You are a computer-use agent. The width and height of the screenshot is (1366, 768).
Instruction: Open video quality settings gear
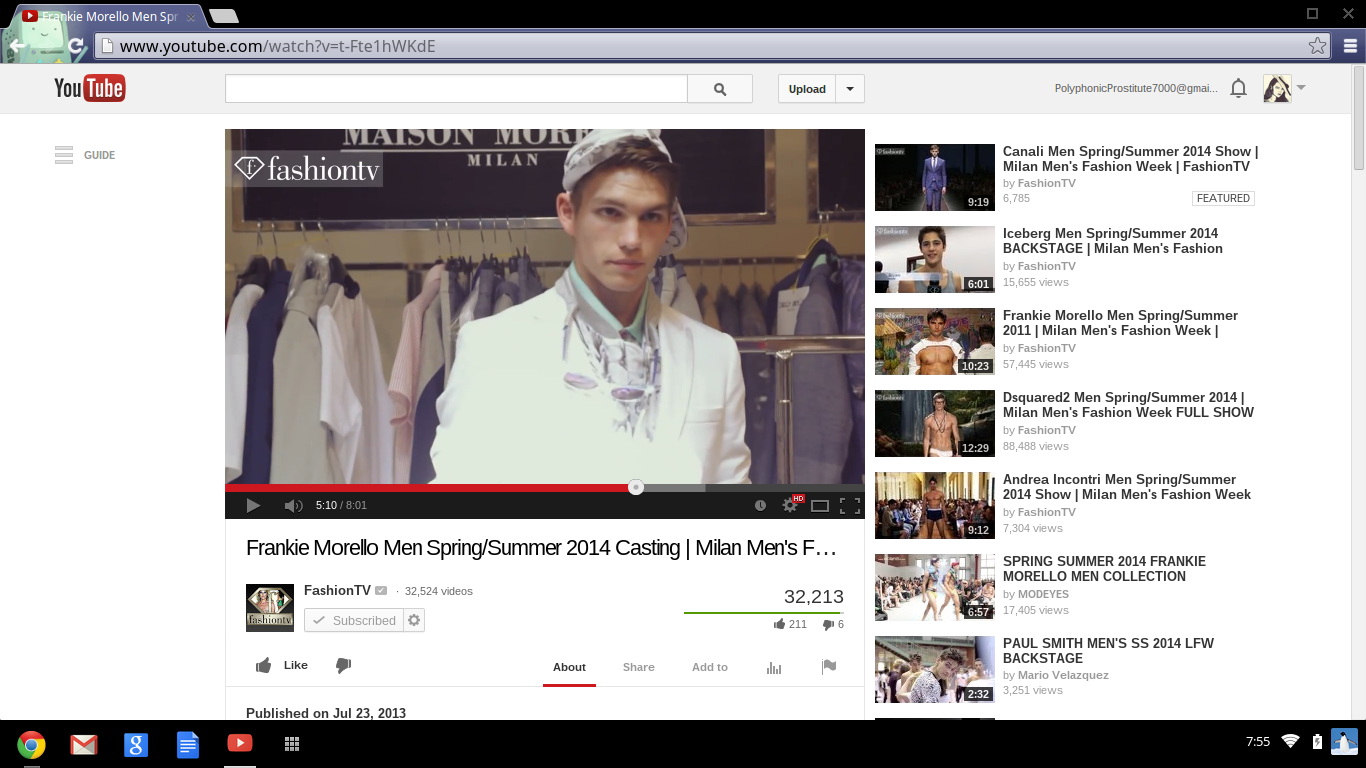tap(790, 506)
